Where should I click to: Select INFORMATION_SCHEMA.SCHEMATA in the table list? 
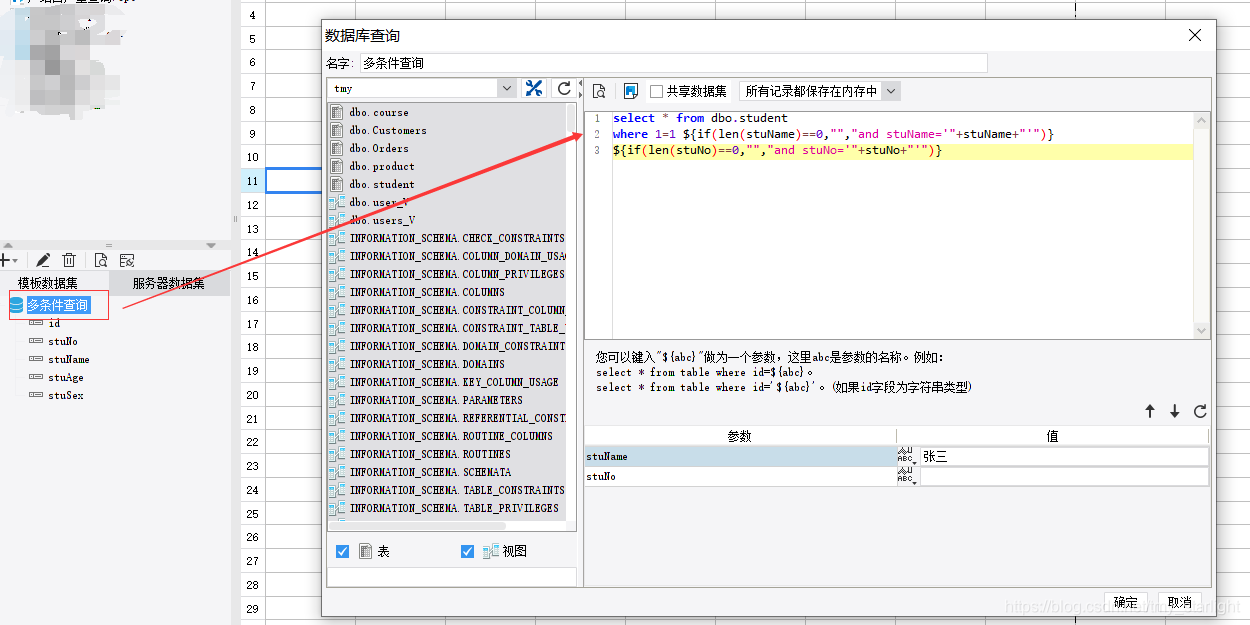(430, 472)
